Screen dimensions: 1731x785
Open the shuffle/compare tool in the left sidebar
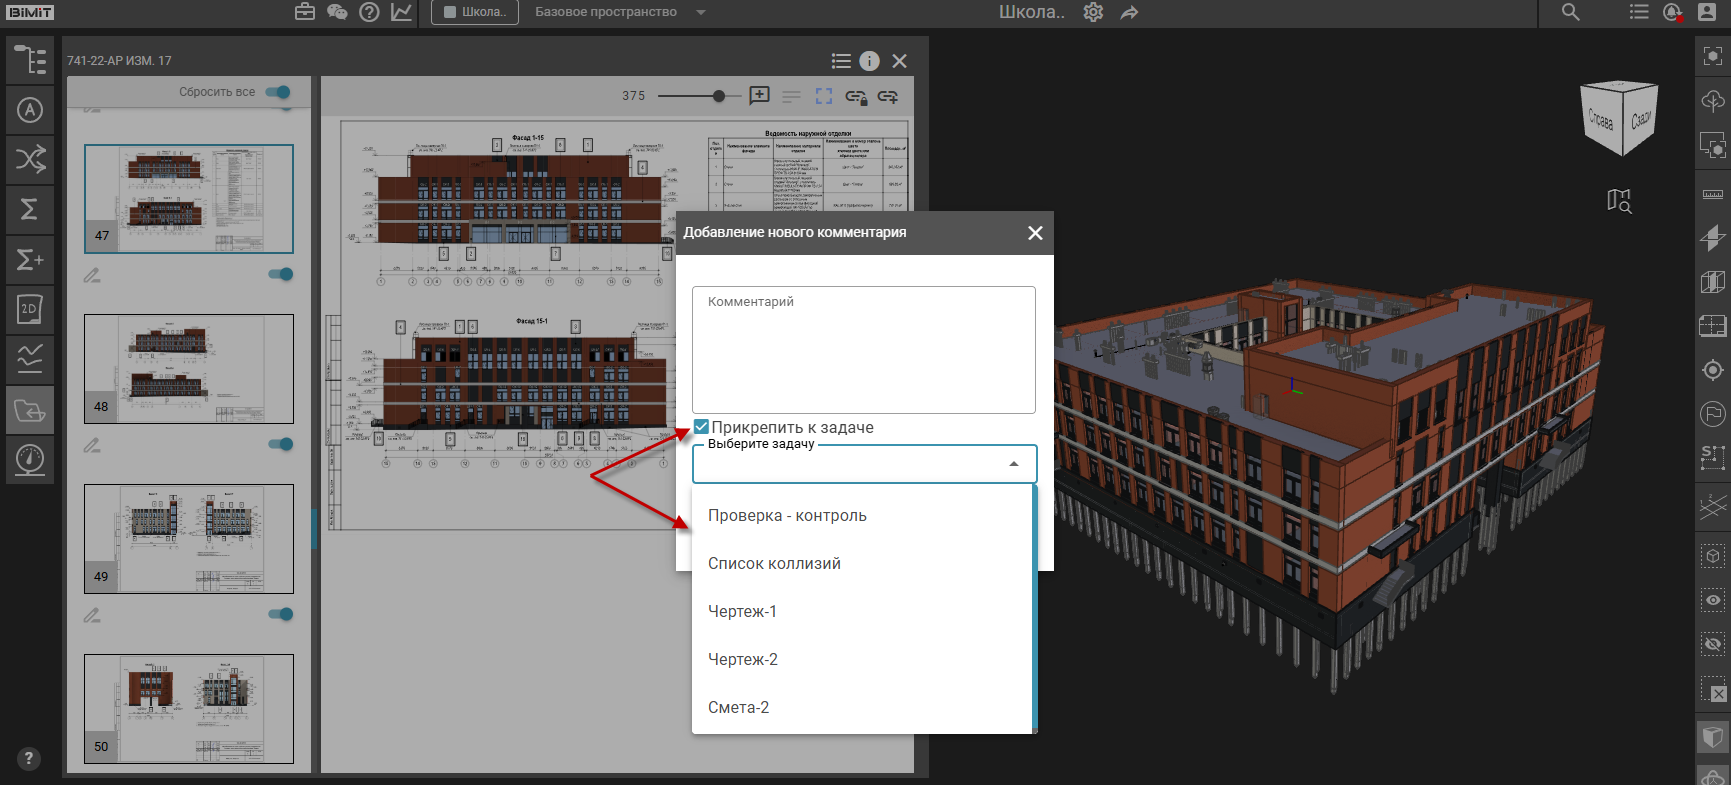pyautogui.click(x=30, y=159)
